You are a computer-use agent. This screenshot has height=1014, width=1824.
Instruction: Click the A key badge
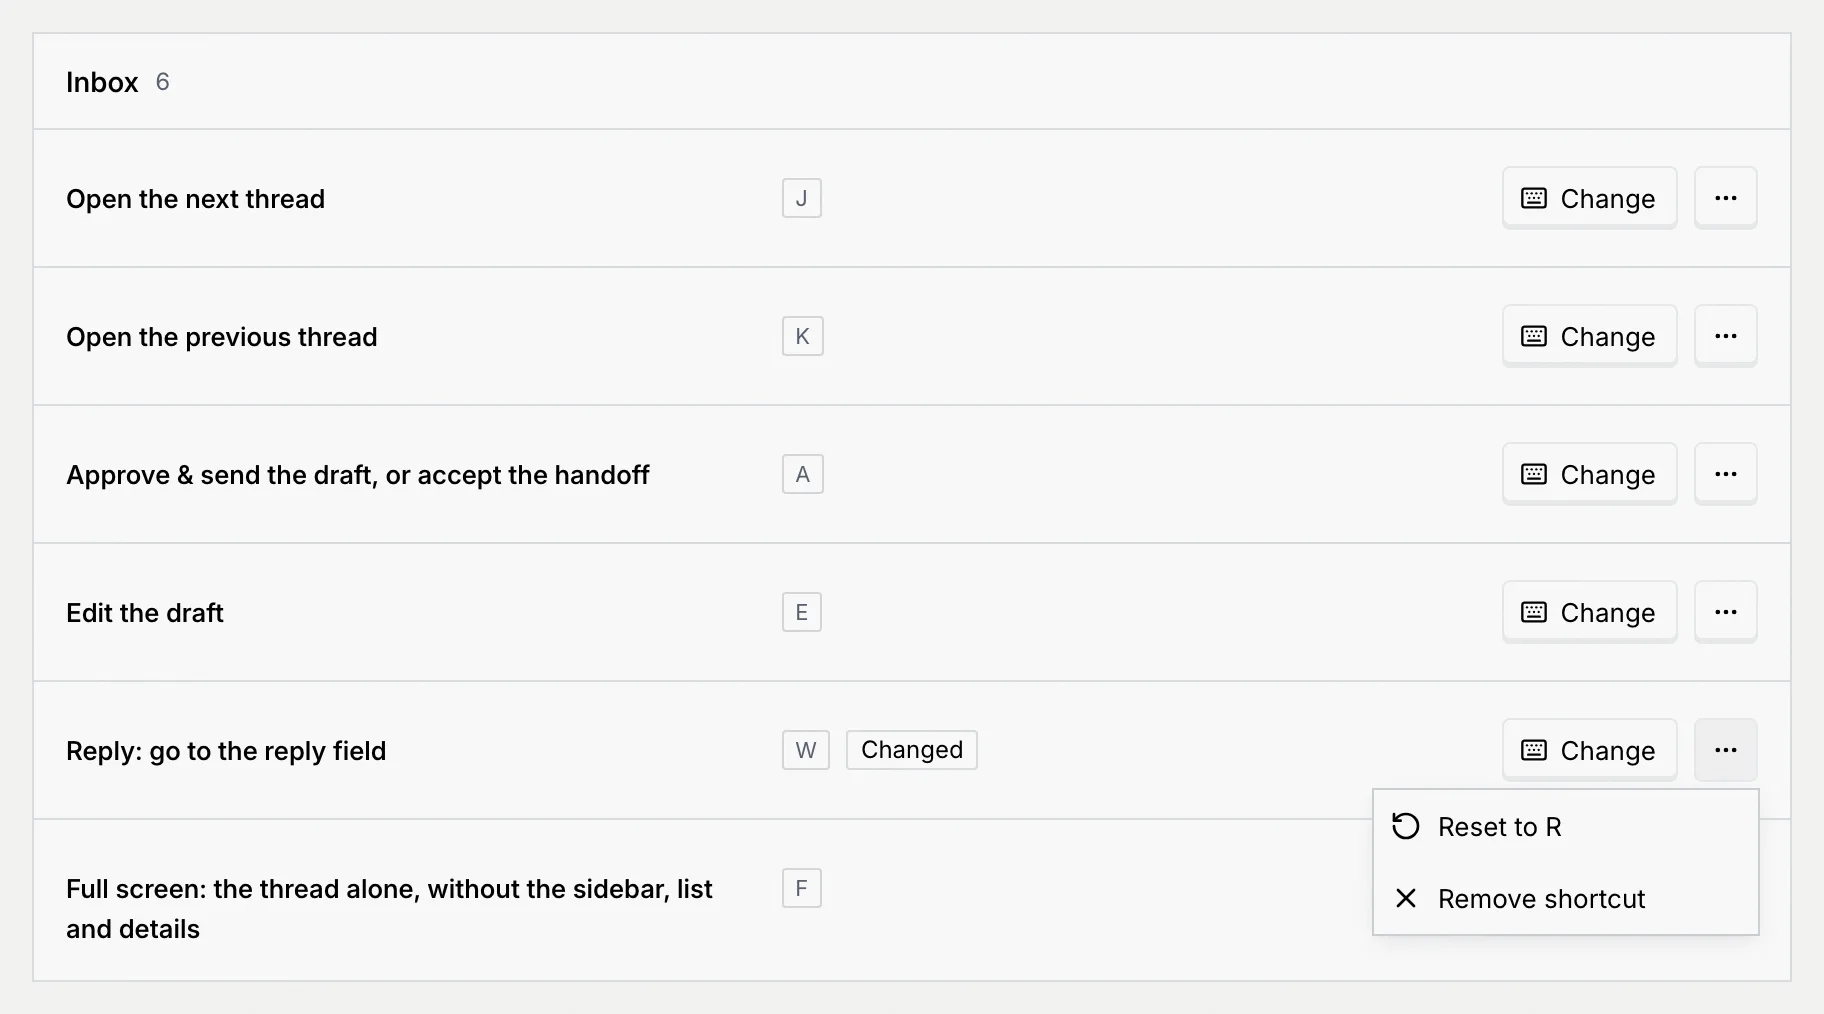click(x=803, y=474)
